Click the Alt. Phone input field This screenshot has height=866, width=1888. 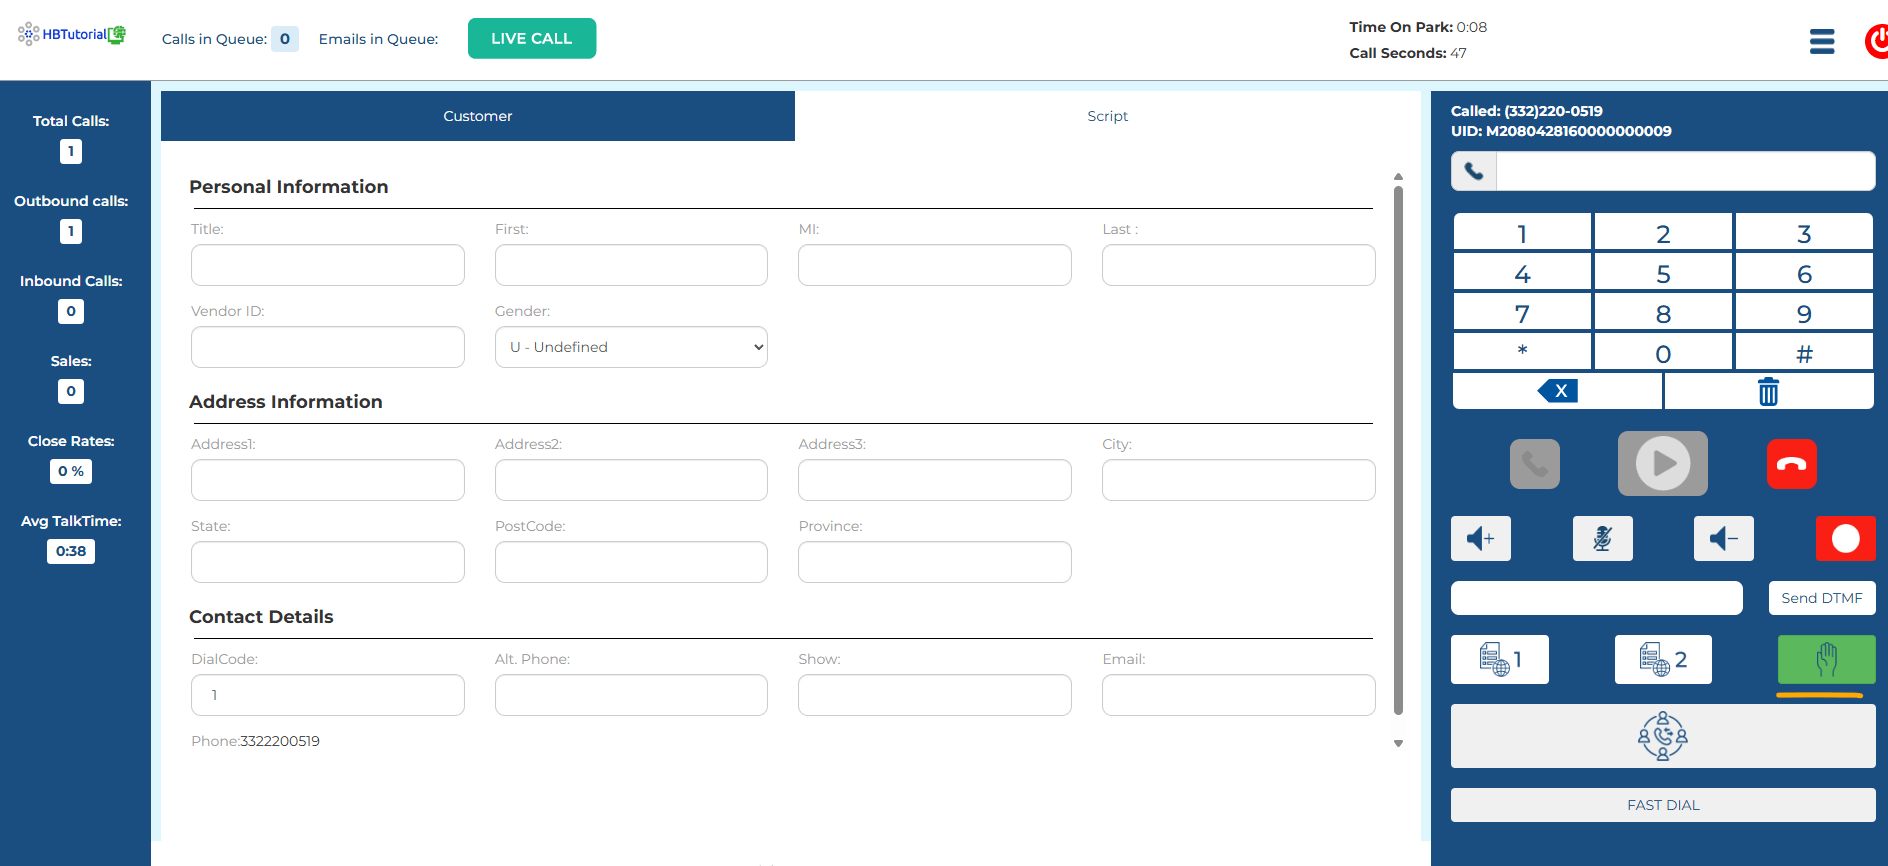coord(631,695)
